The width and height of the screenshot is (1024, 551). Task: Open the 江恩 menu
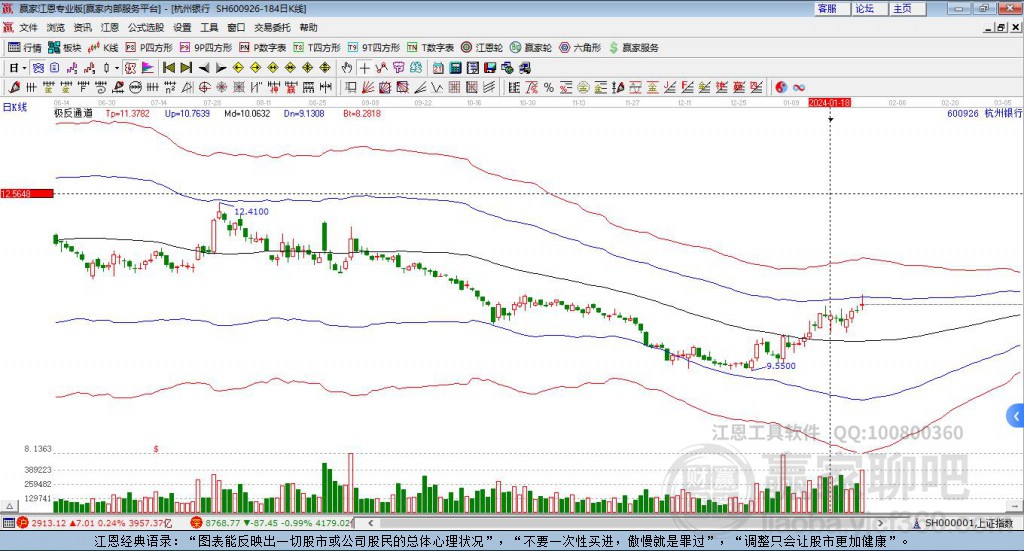coord(110,27)
